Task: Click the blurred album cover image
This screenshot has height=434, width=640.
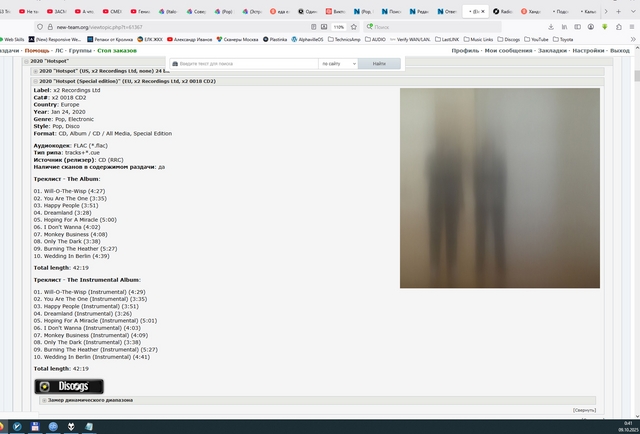Action: [499, 187]
